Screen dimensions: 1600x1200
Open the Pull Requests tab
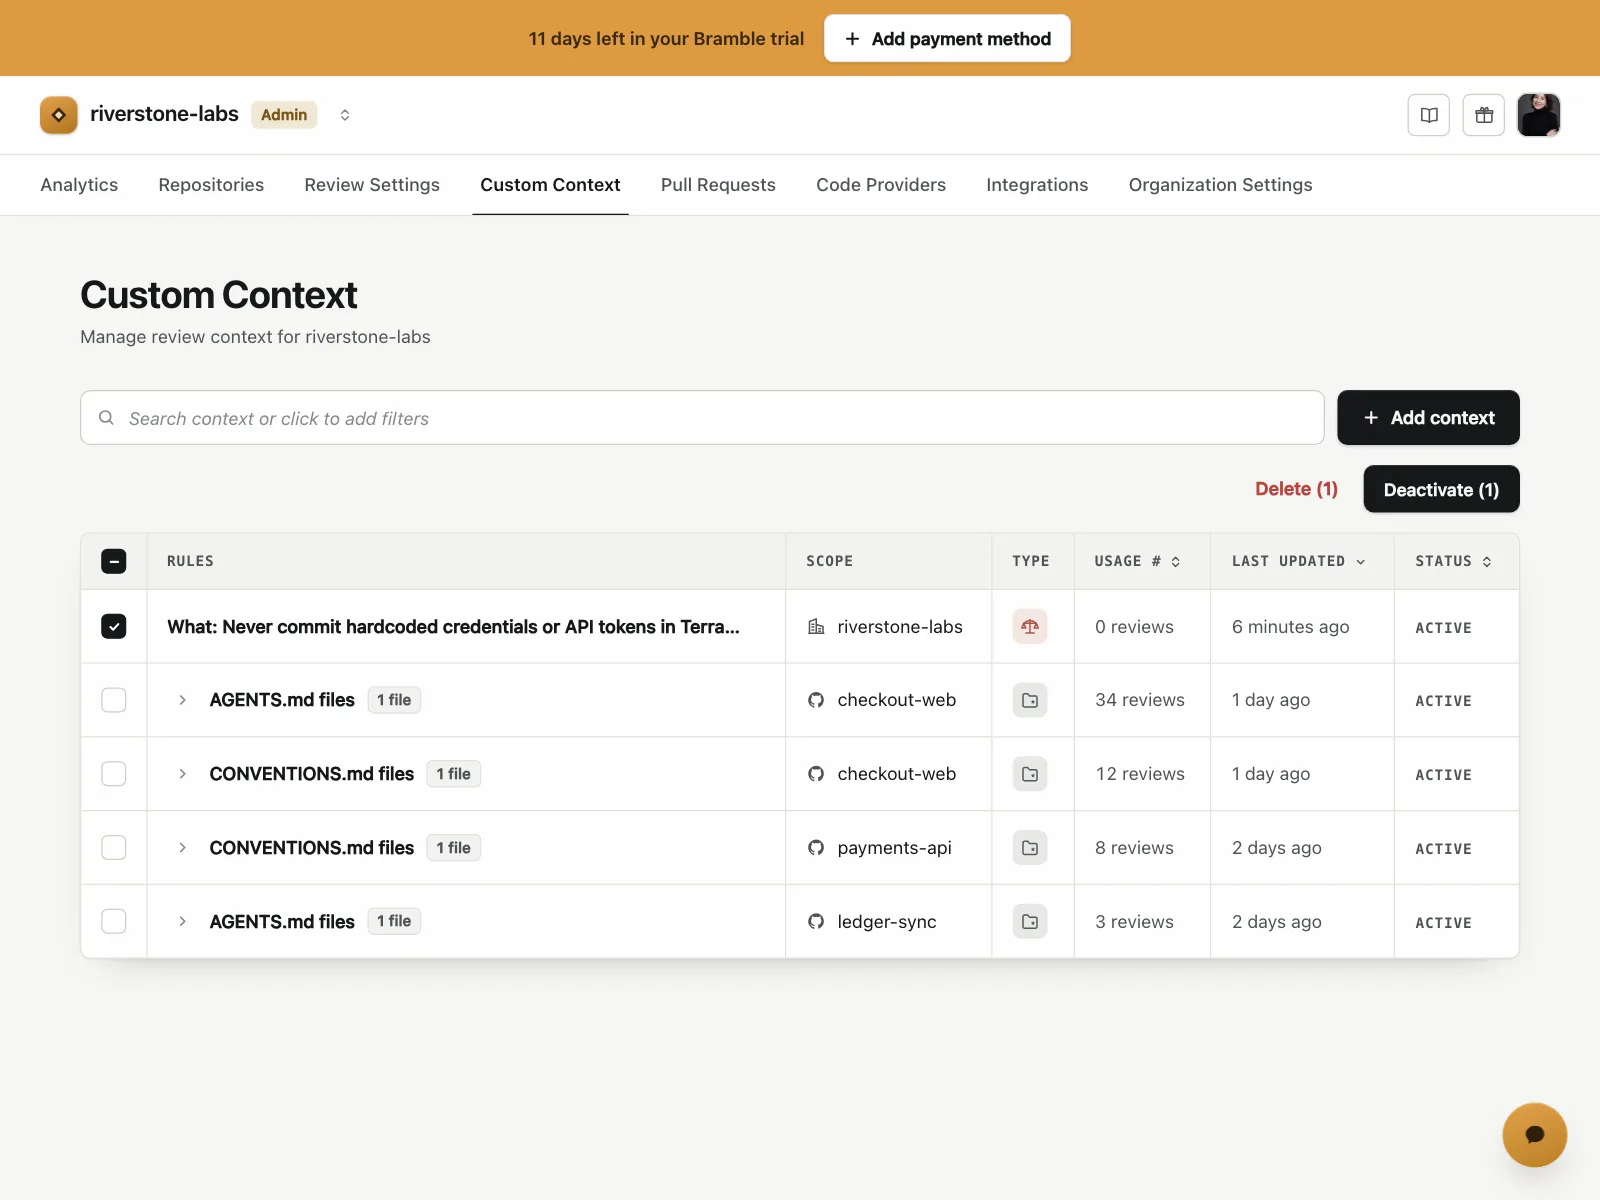pos(718,185)
